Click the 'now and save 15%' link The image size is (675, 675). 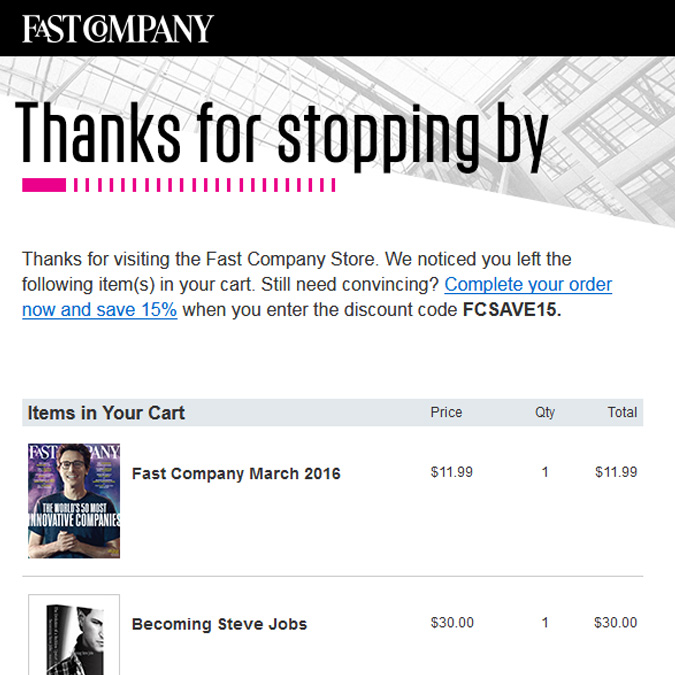pyautogui.click(x=99, y=310)
